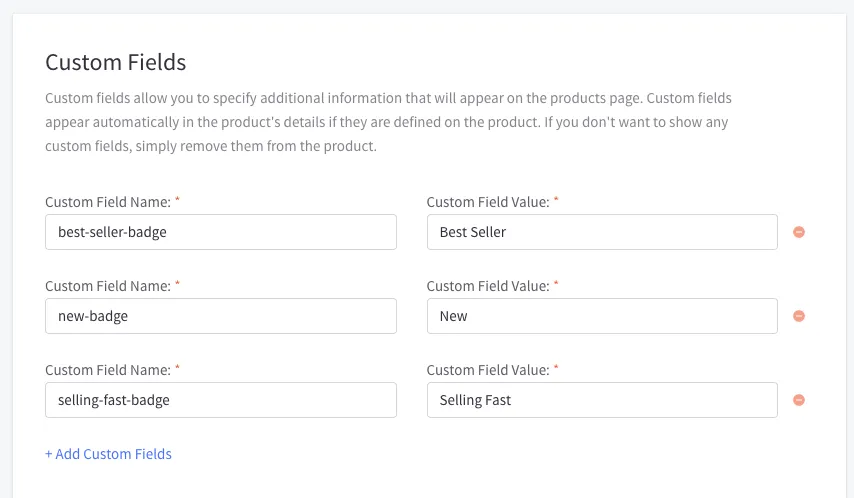Click the name input containing new-badge
Image resolution: width=854 pixels, height=498 pixels.
click(x=220, y=316)
